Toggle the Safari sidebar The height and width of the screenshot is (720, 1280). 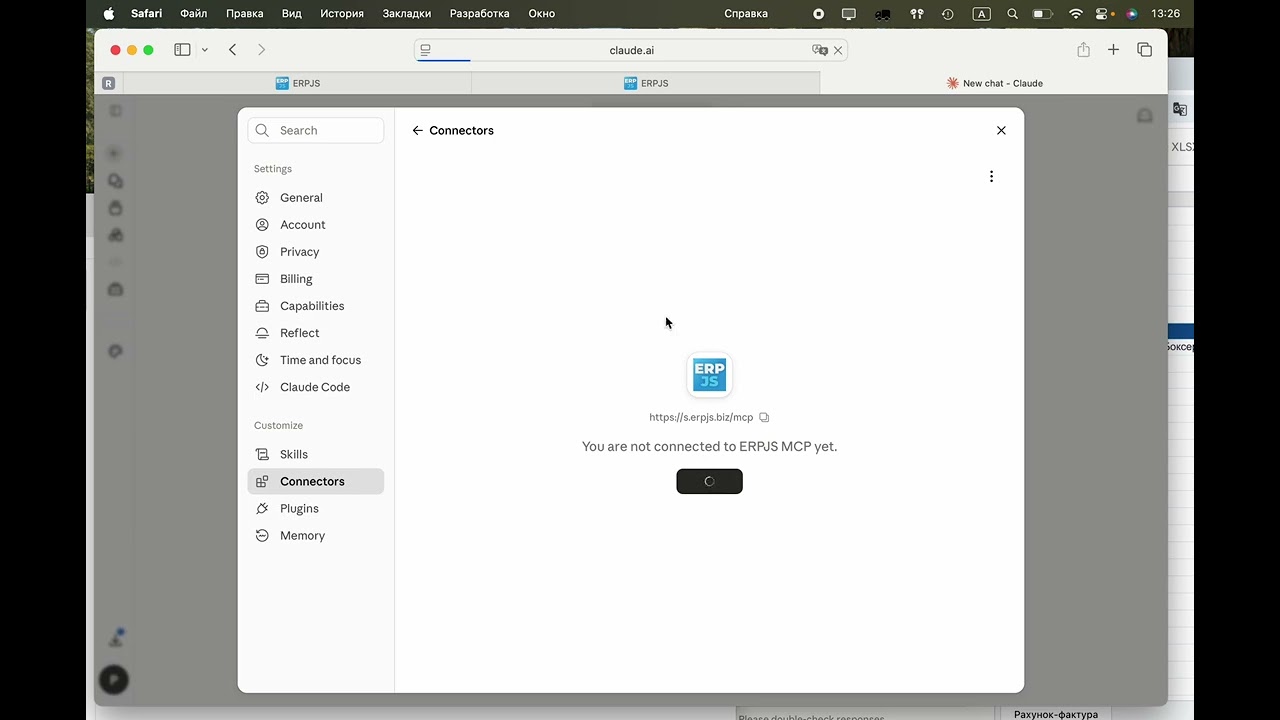point(182,50)
